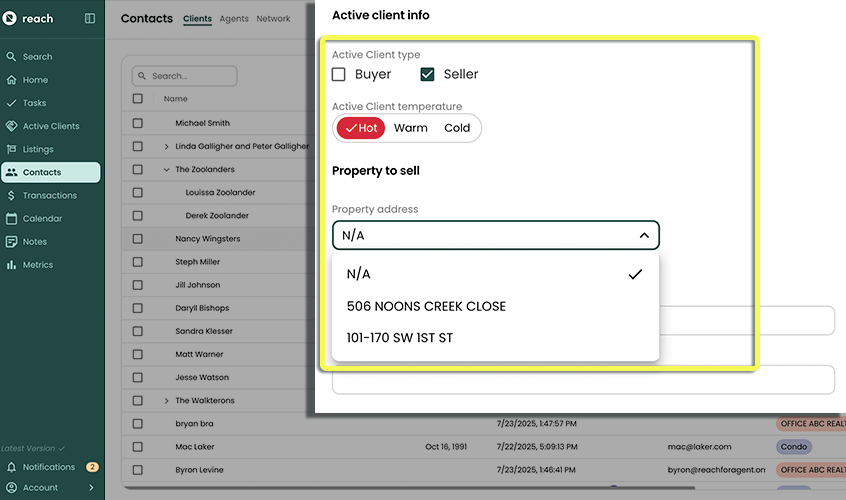Select checkbox next to Michael Smith
The image size is (846, 500).
(138, 123)
